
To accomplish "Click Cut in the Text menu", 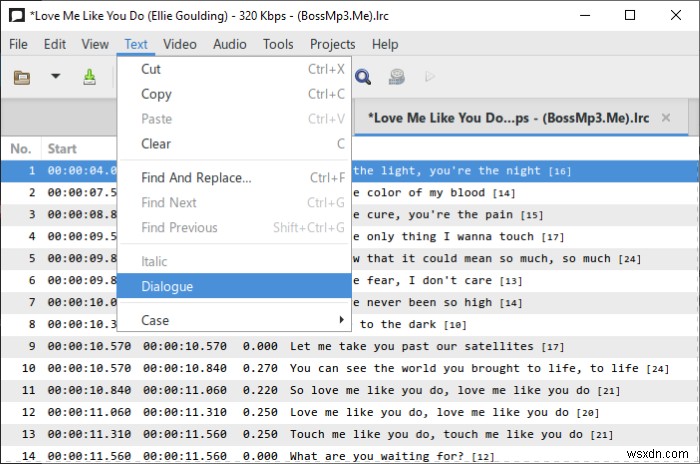I will [151, 69].
